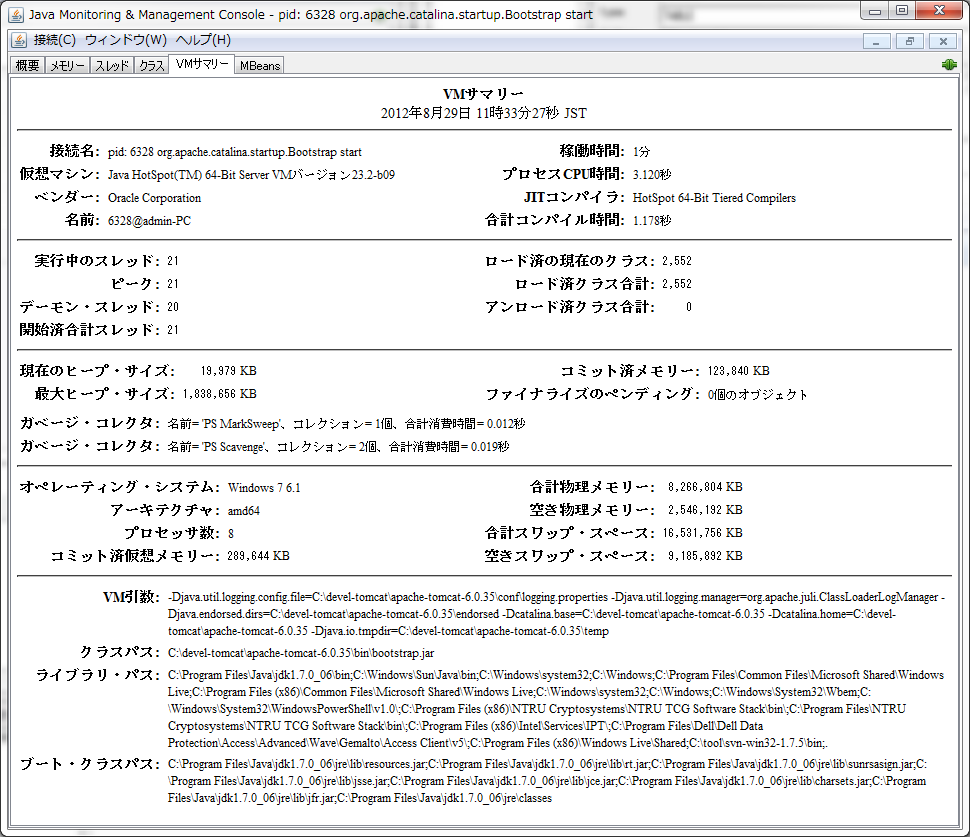
Task: Minimize the Java Monitoring Console window
Action: (x=874, y=11)
